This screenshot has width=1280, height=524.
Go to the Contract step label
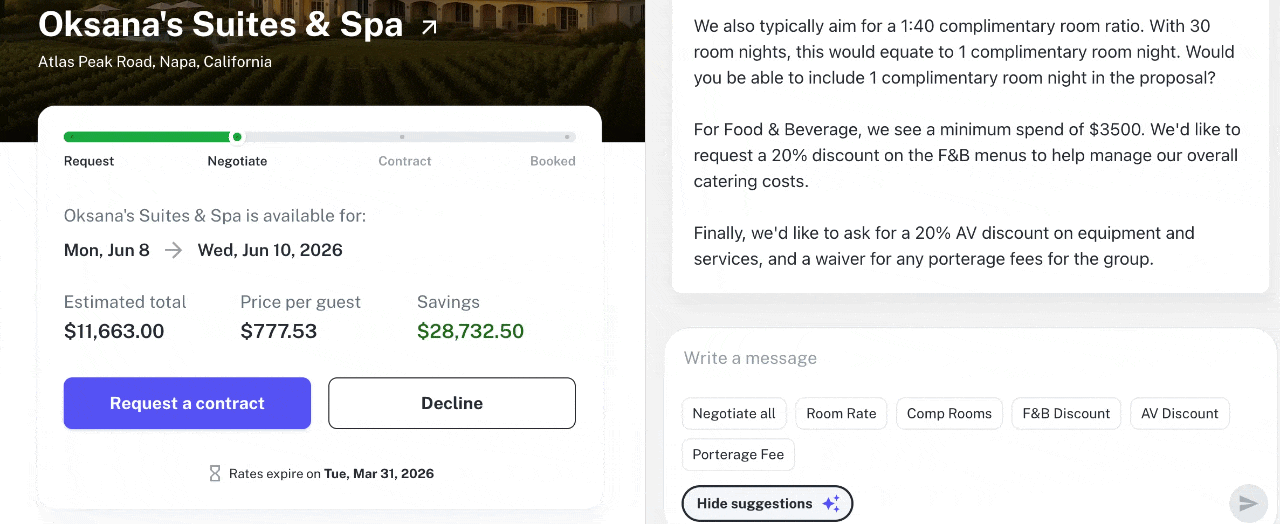[x=405, y=161]
